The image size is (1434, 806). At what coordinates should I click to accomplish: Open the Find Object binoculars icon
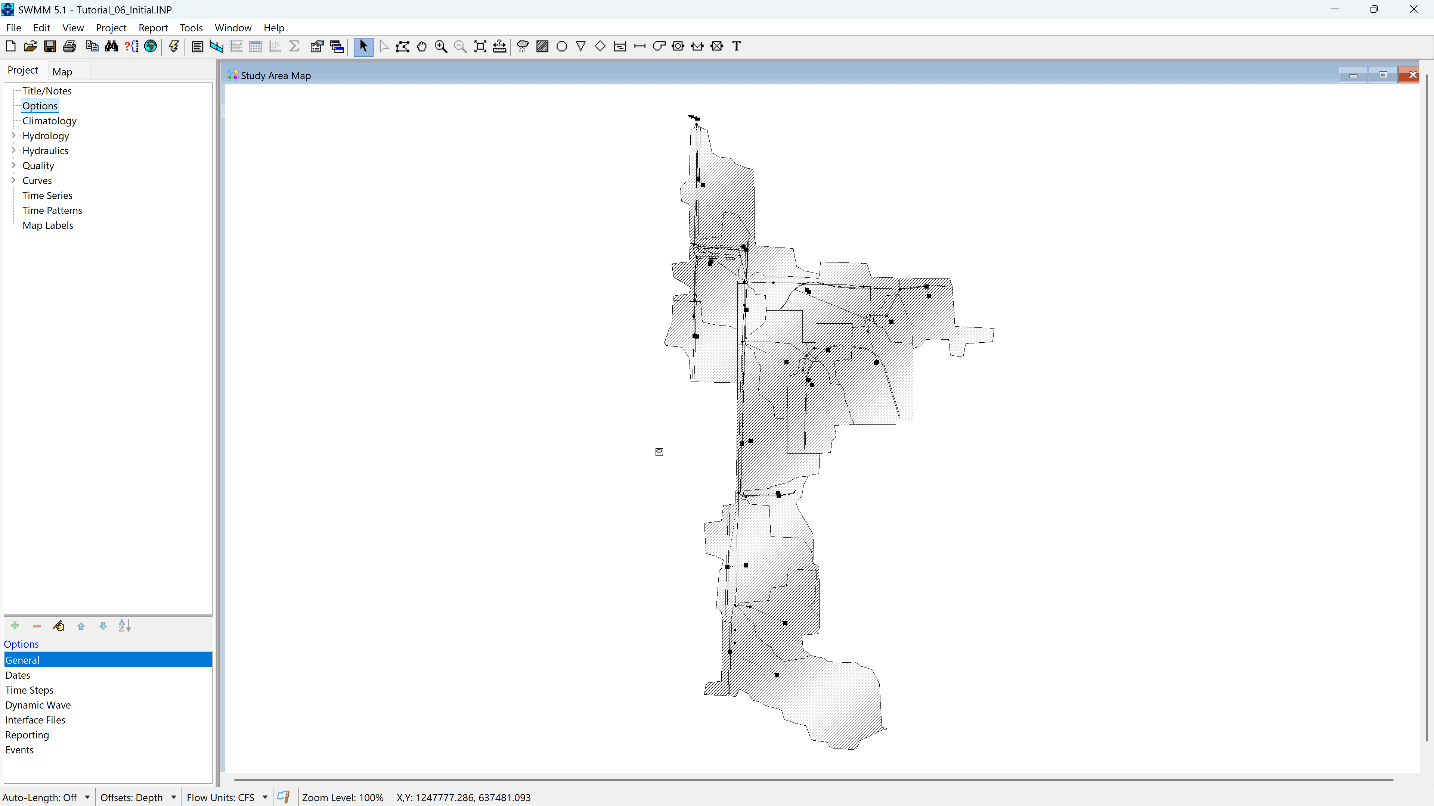110,46
